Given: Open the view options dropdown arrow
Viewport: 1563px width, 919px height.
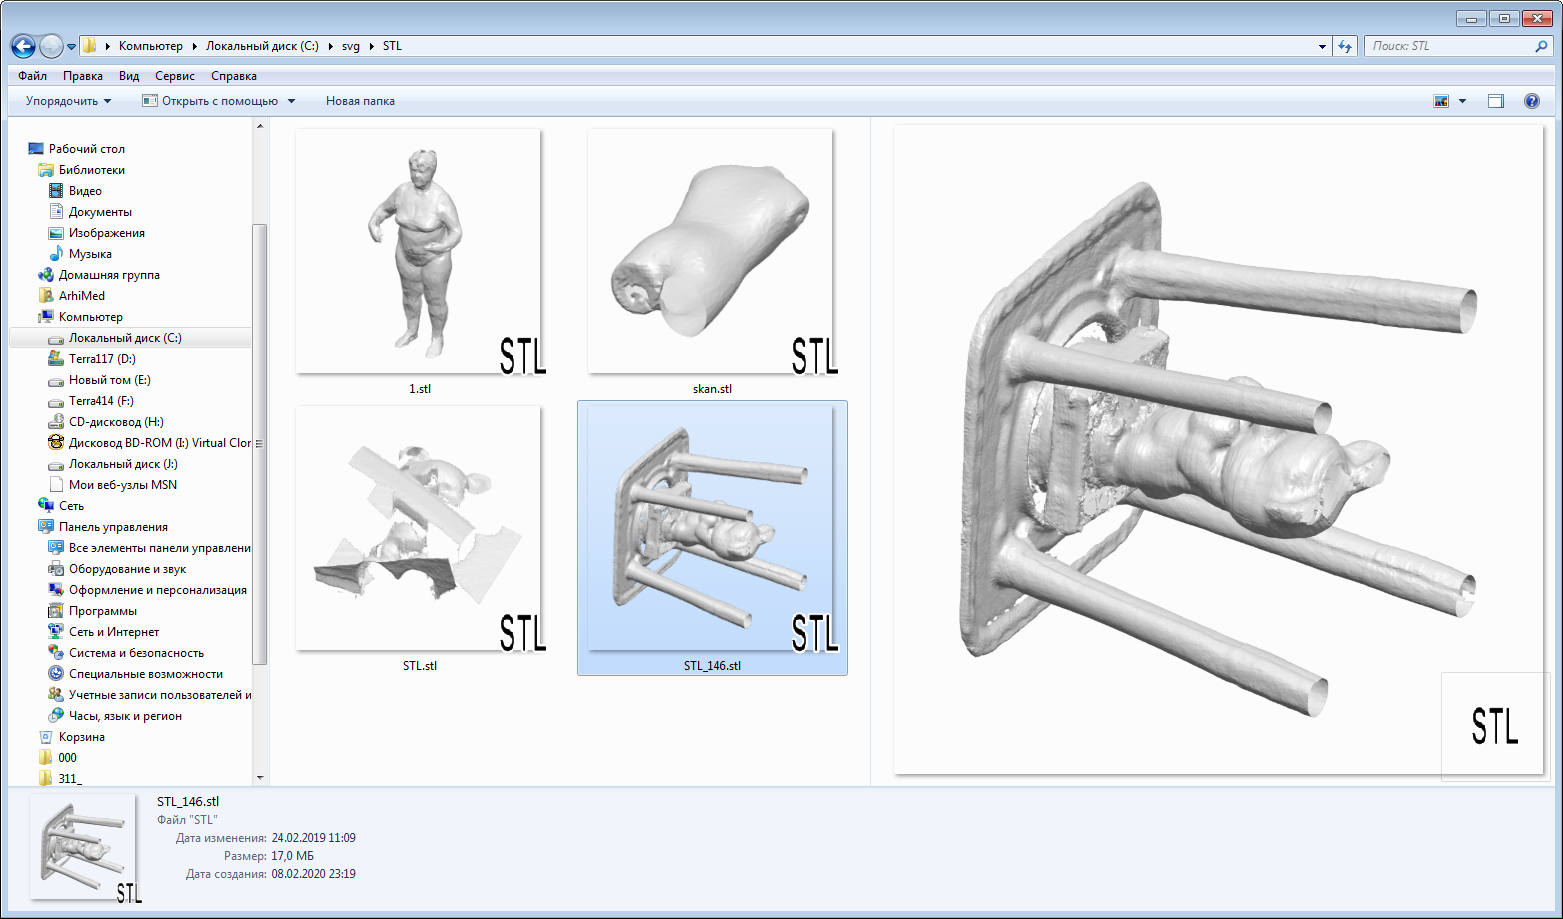Looking at the screenshot, I should pyautogui.click(x=1462, y=101).
